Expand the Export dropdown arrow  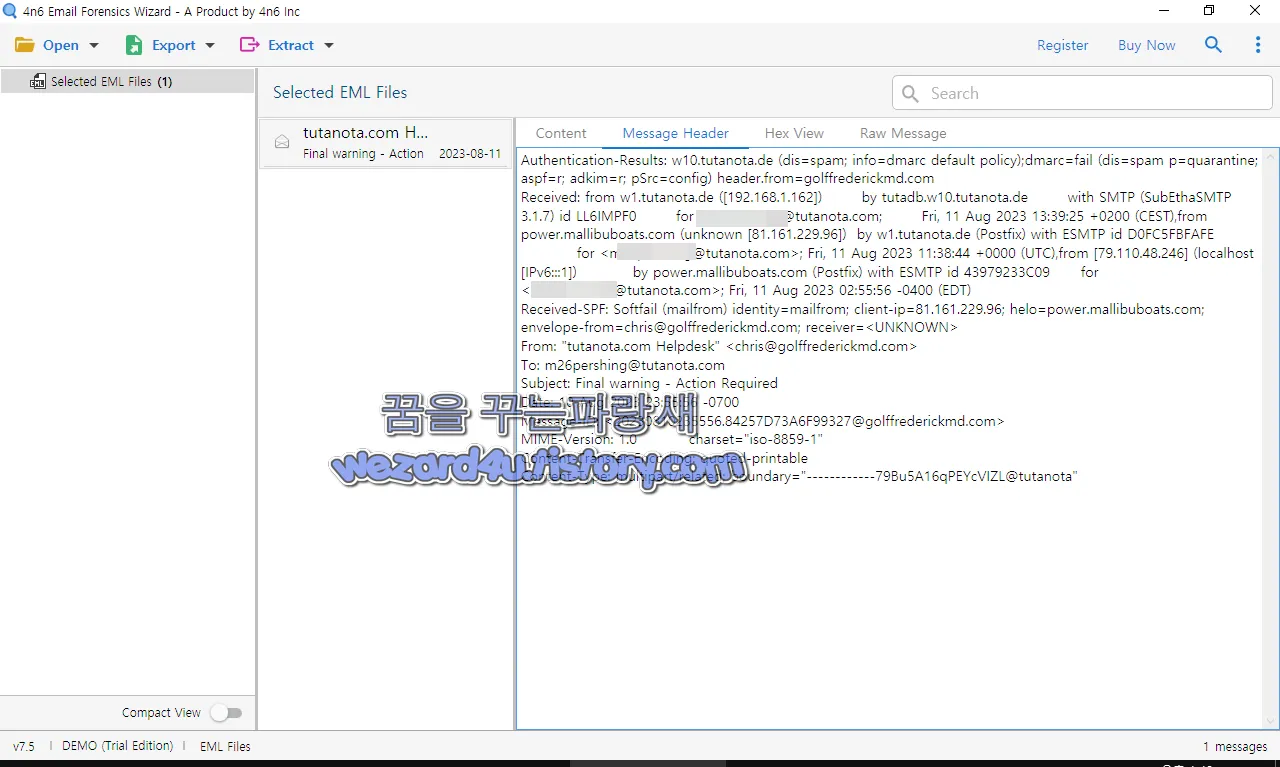click(x=210, y=45)
